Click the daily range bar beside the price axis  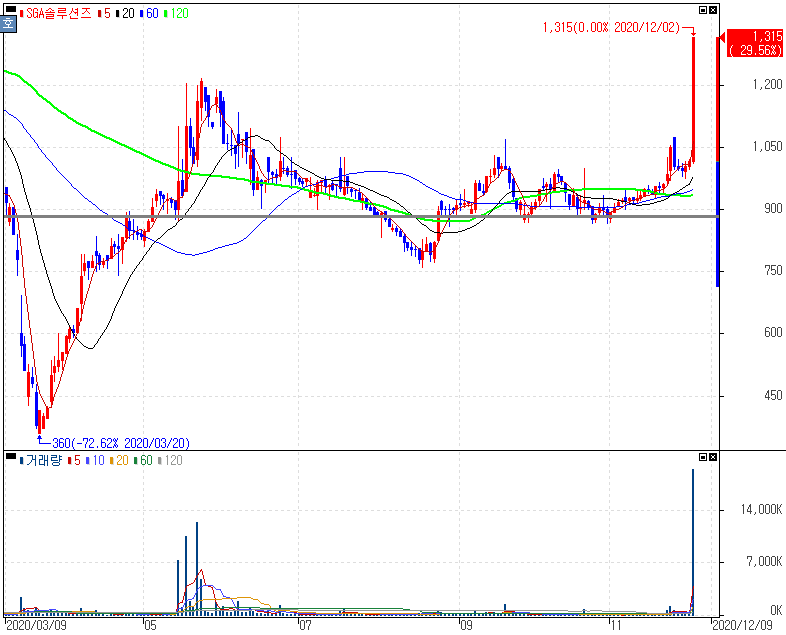718,161
